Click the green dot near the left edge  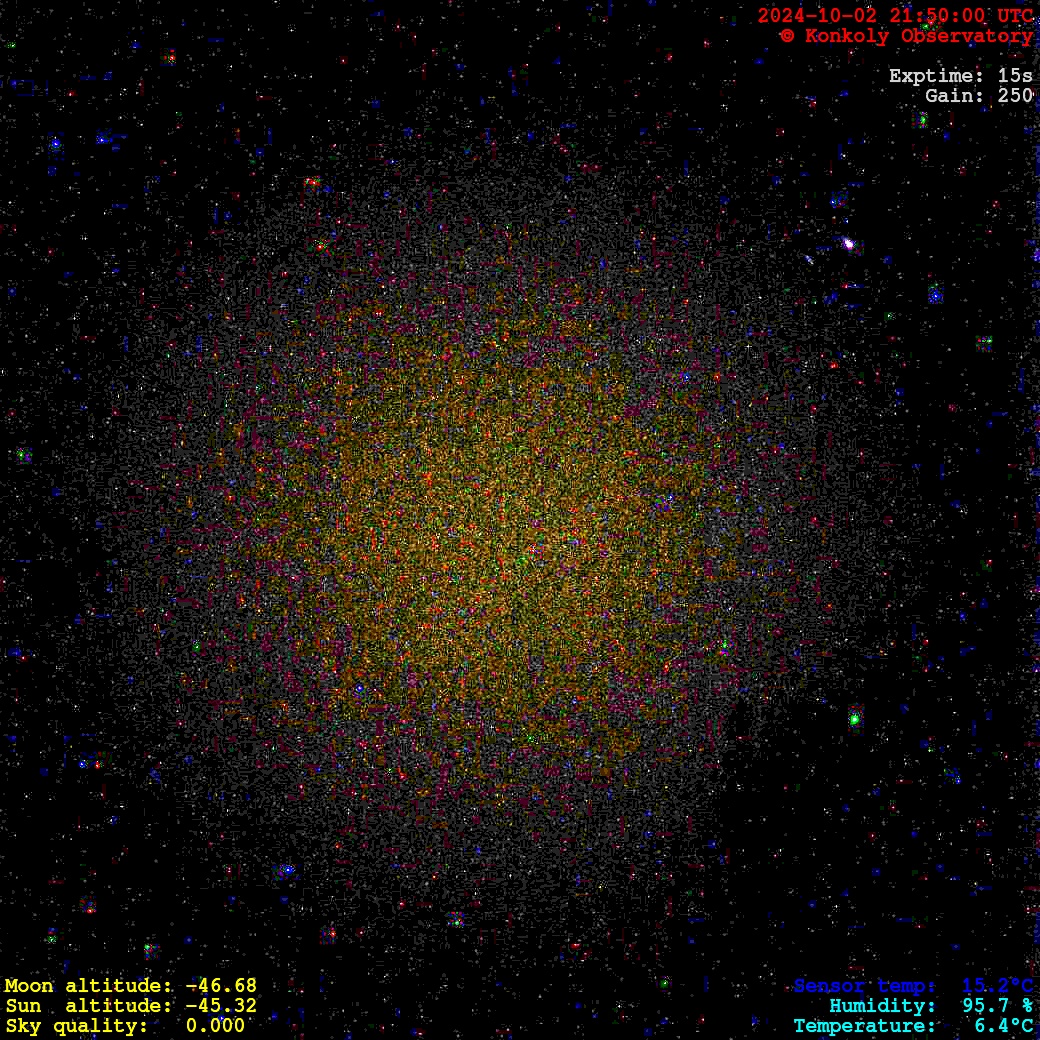pyautogui.click(x=21, y=455)
